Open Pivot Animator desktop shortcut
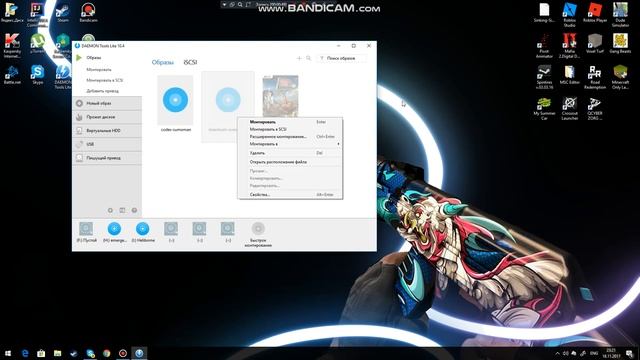 click(x=544, y=46)
